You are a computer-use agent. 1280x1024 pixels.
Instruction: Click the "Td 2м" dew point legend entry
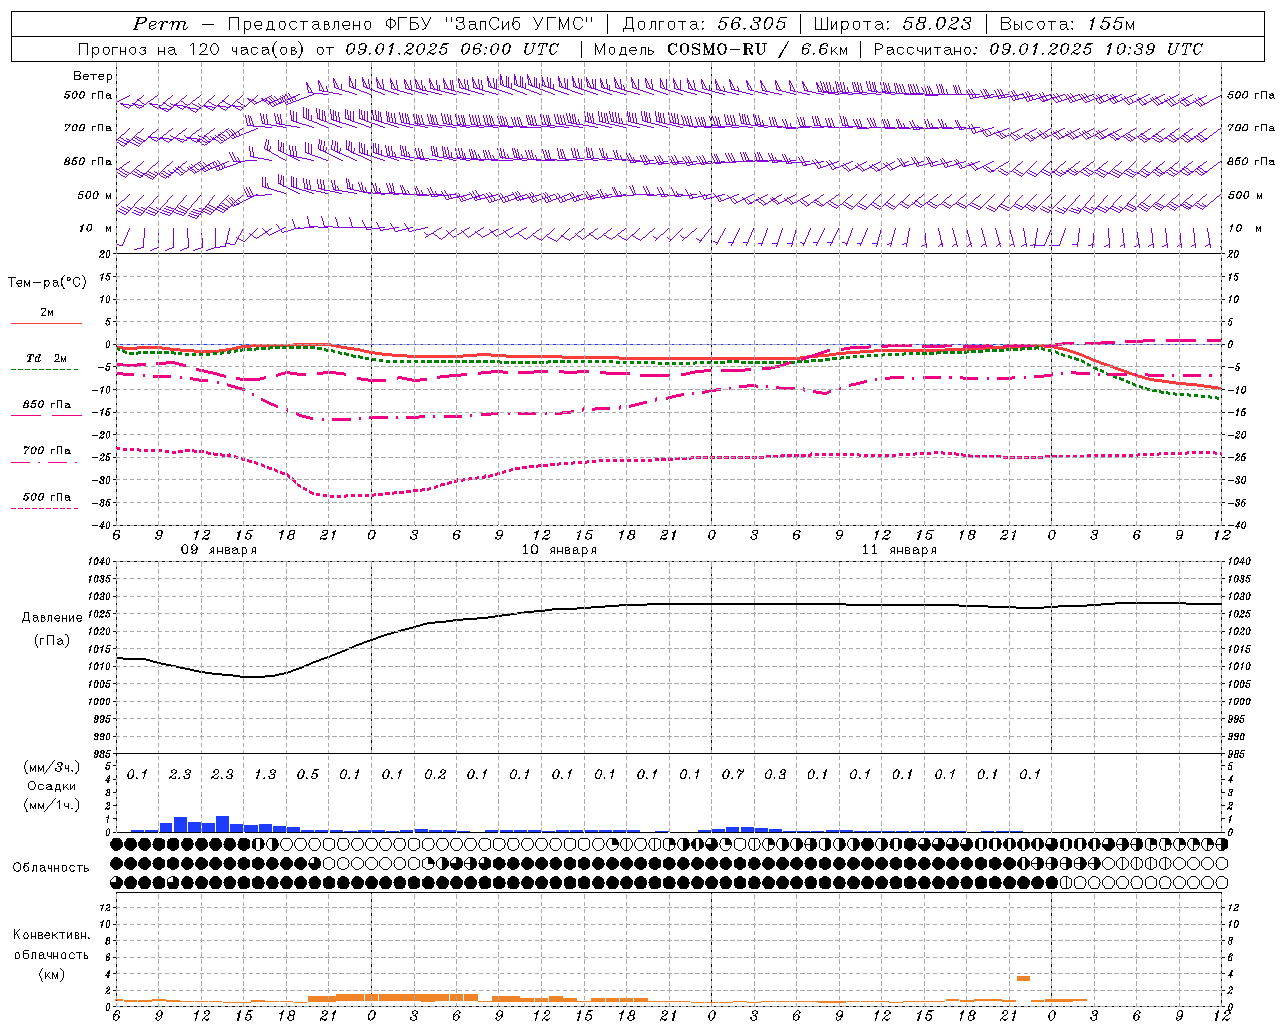[x=46, y=358]
